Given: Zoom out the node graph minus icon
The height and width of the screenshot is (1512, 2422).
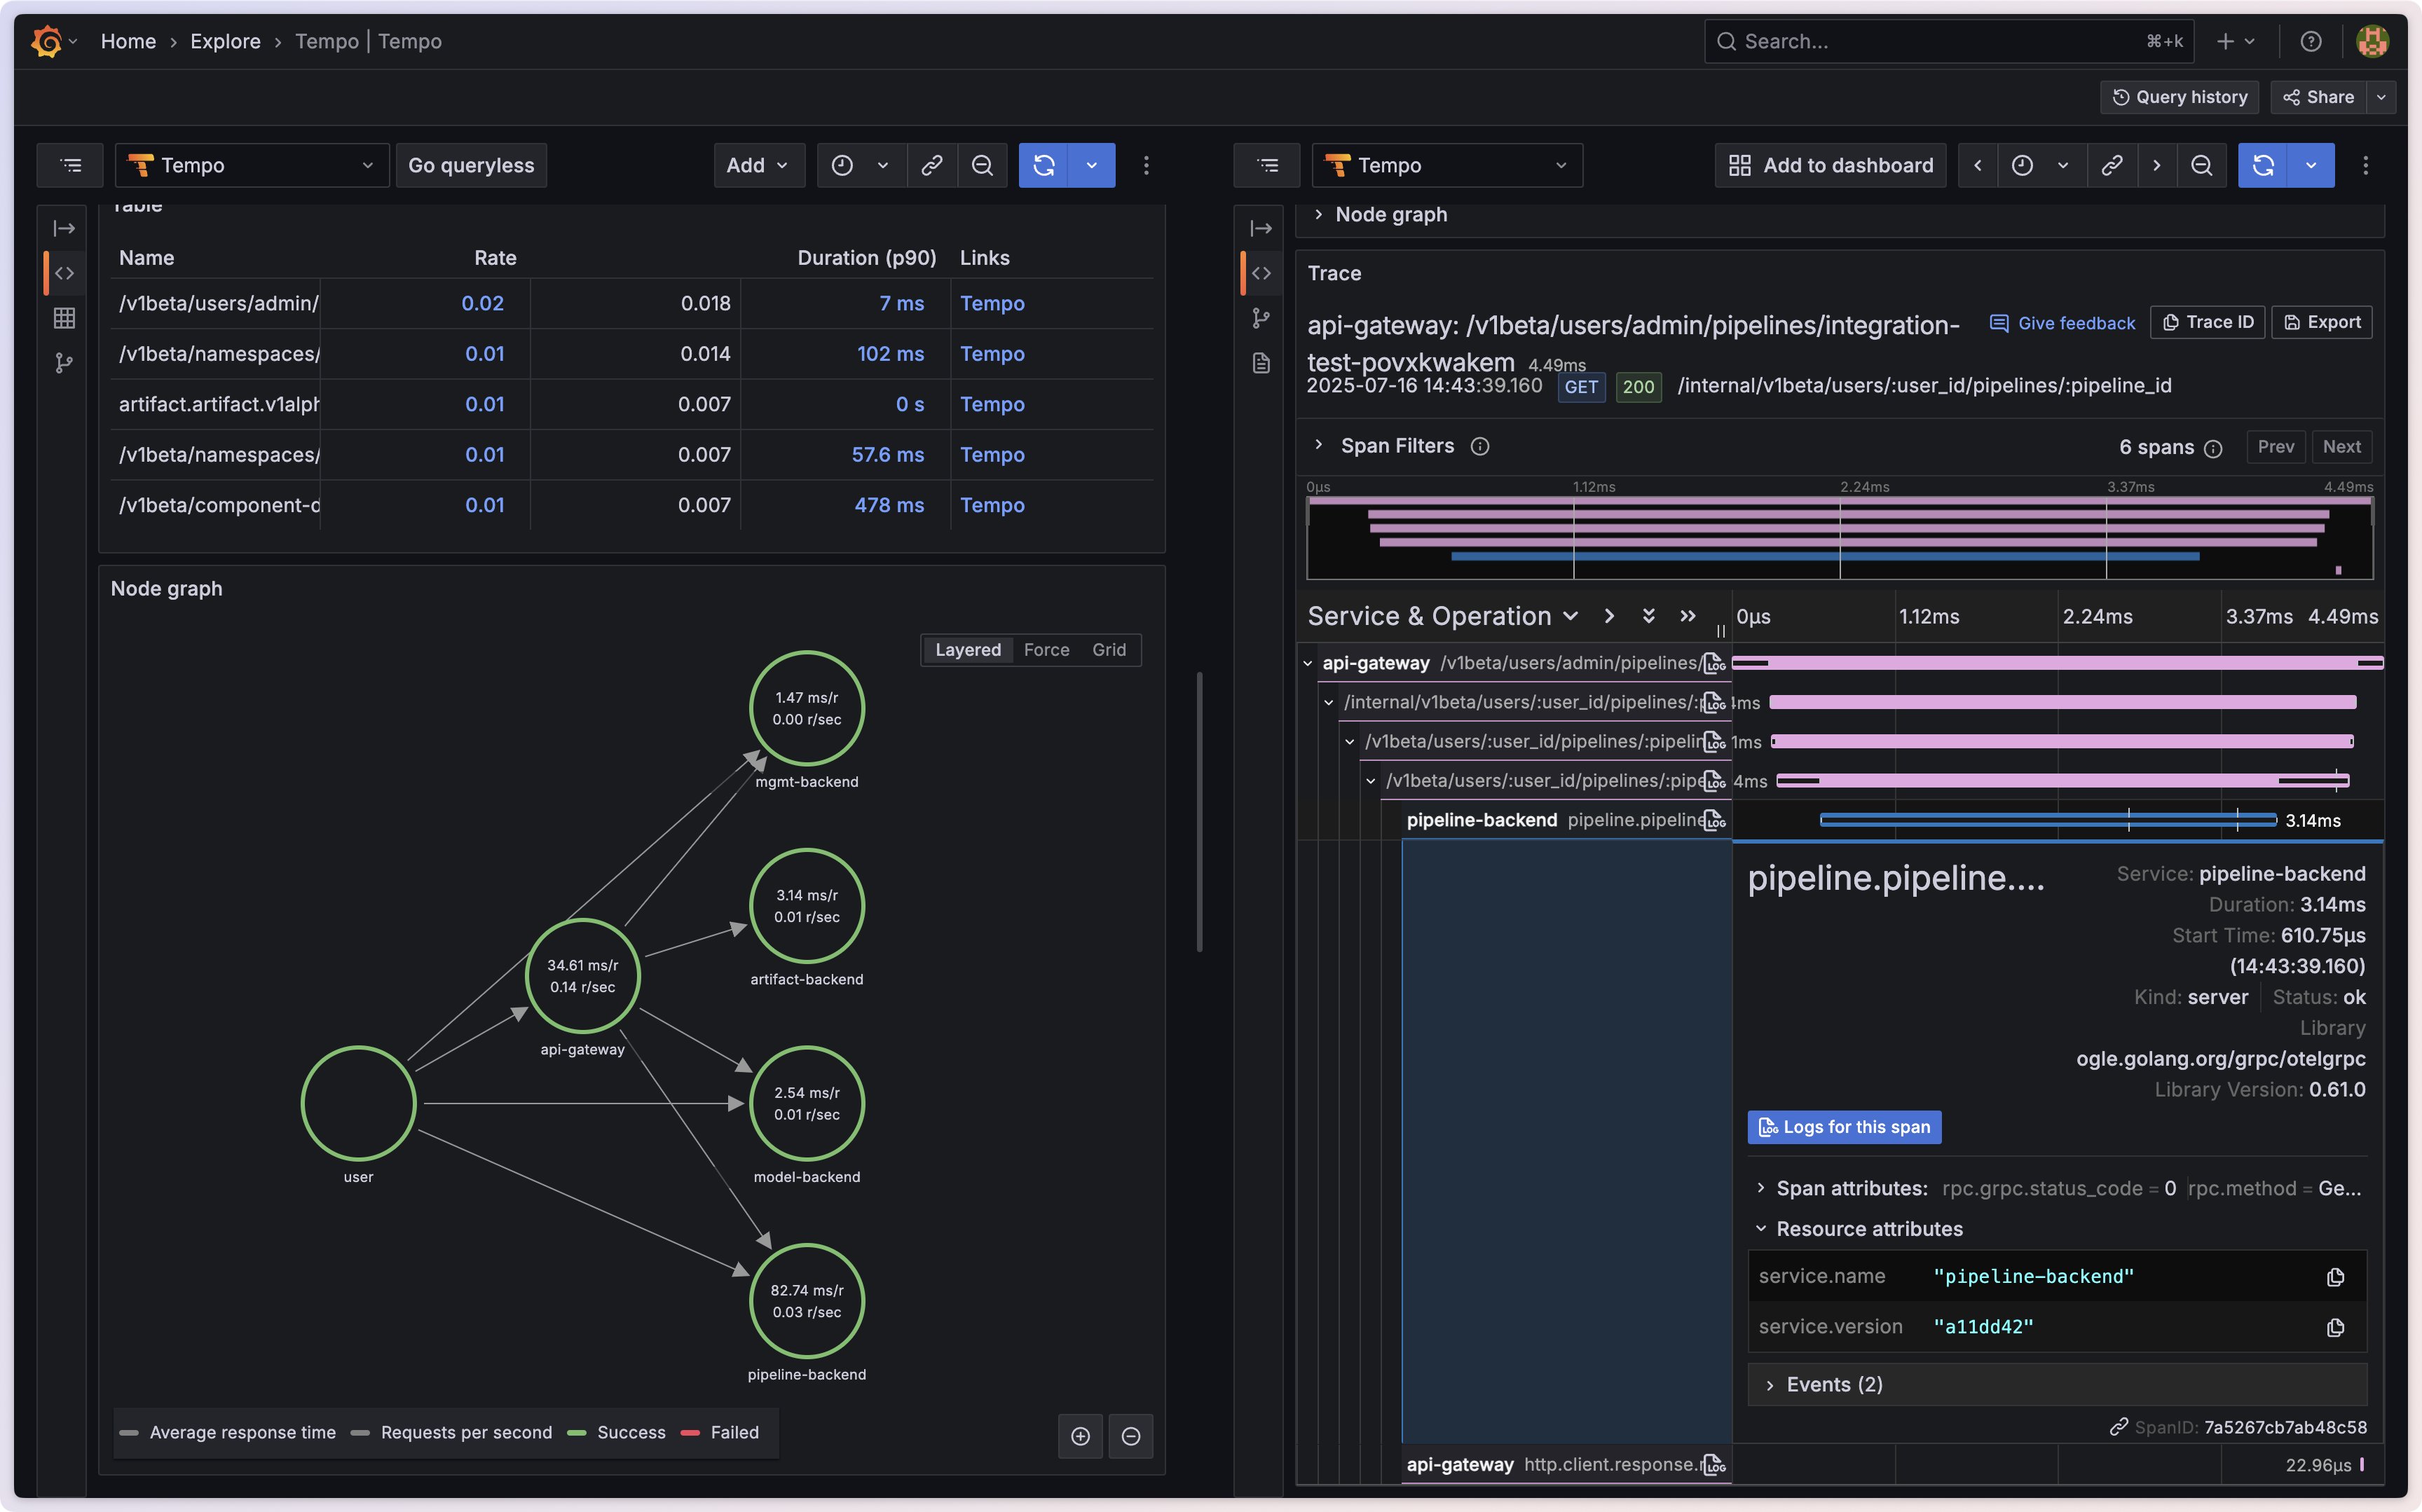Looking at the screenshot, I should [1131, 1436].
